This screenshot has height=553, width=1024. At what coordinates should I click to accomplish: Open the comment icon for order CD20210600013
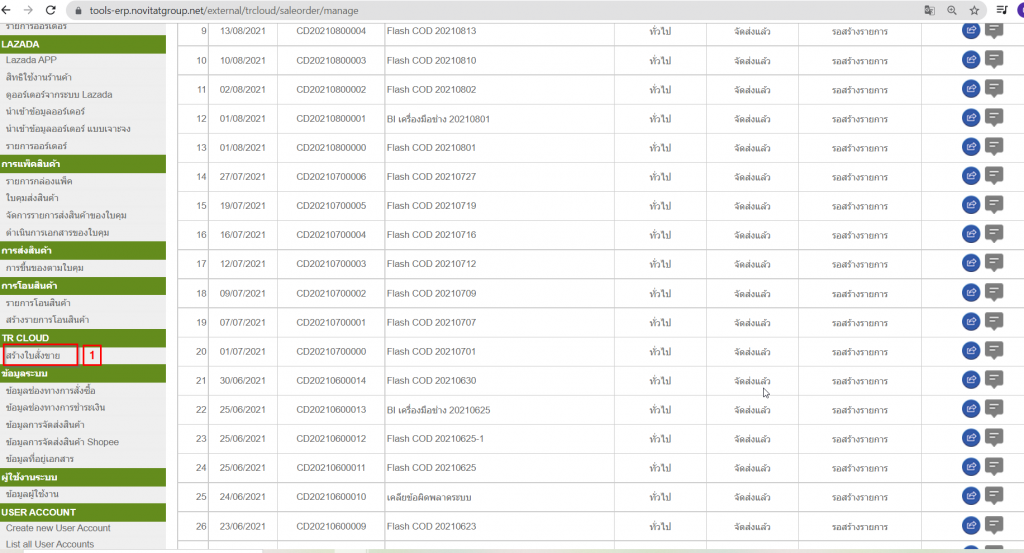[994, 409]
